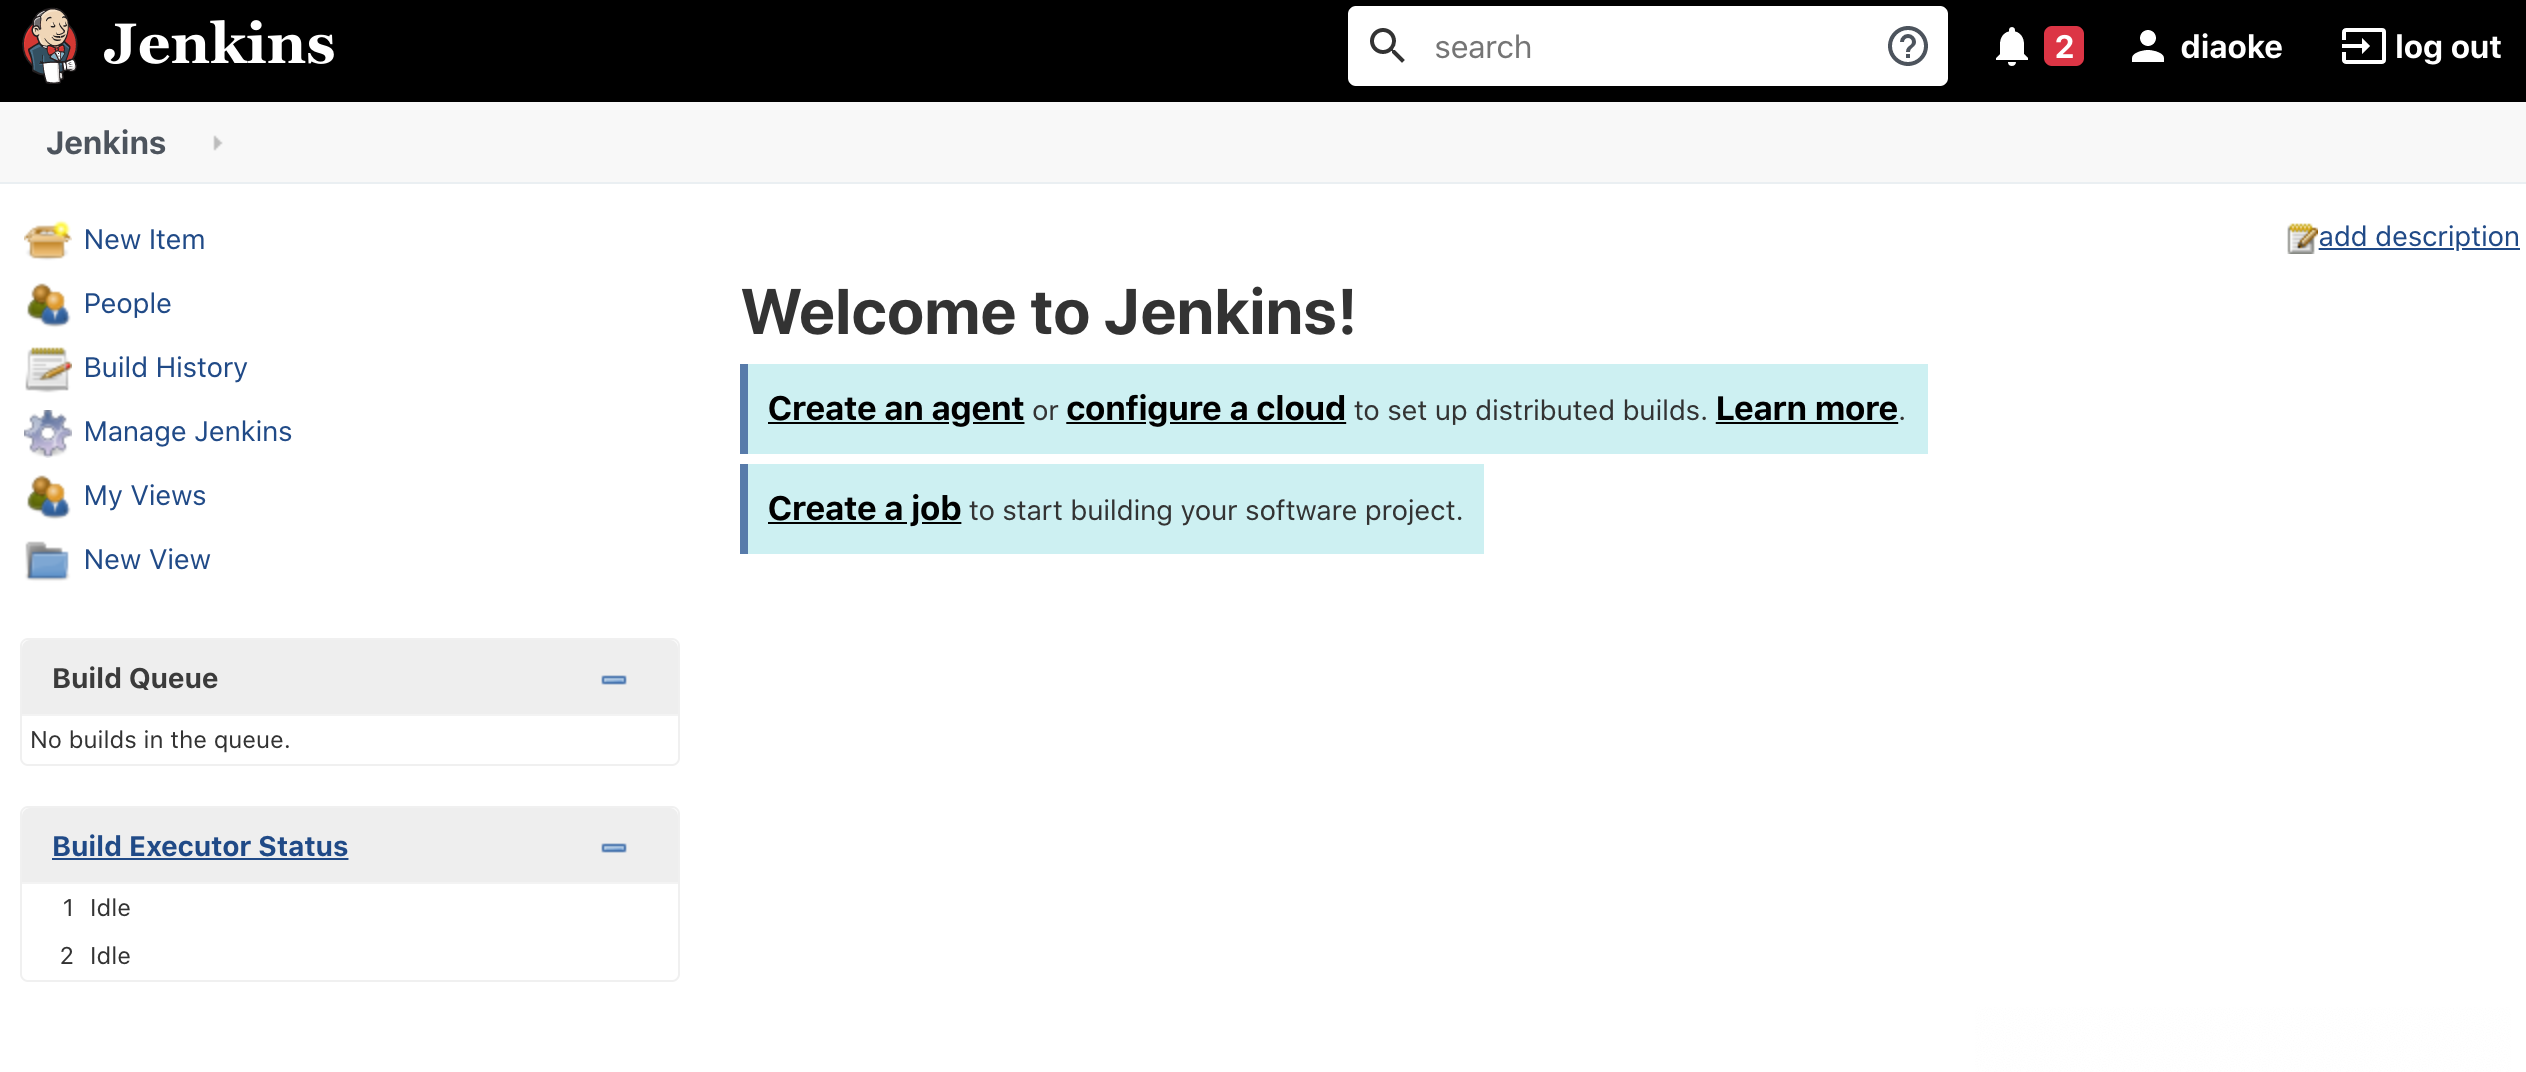Open the People page
2526x1072 pixels.
click(x=127, y=304)
